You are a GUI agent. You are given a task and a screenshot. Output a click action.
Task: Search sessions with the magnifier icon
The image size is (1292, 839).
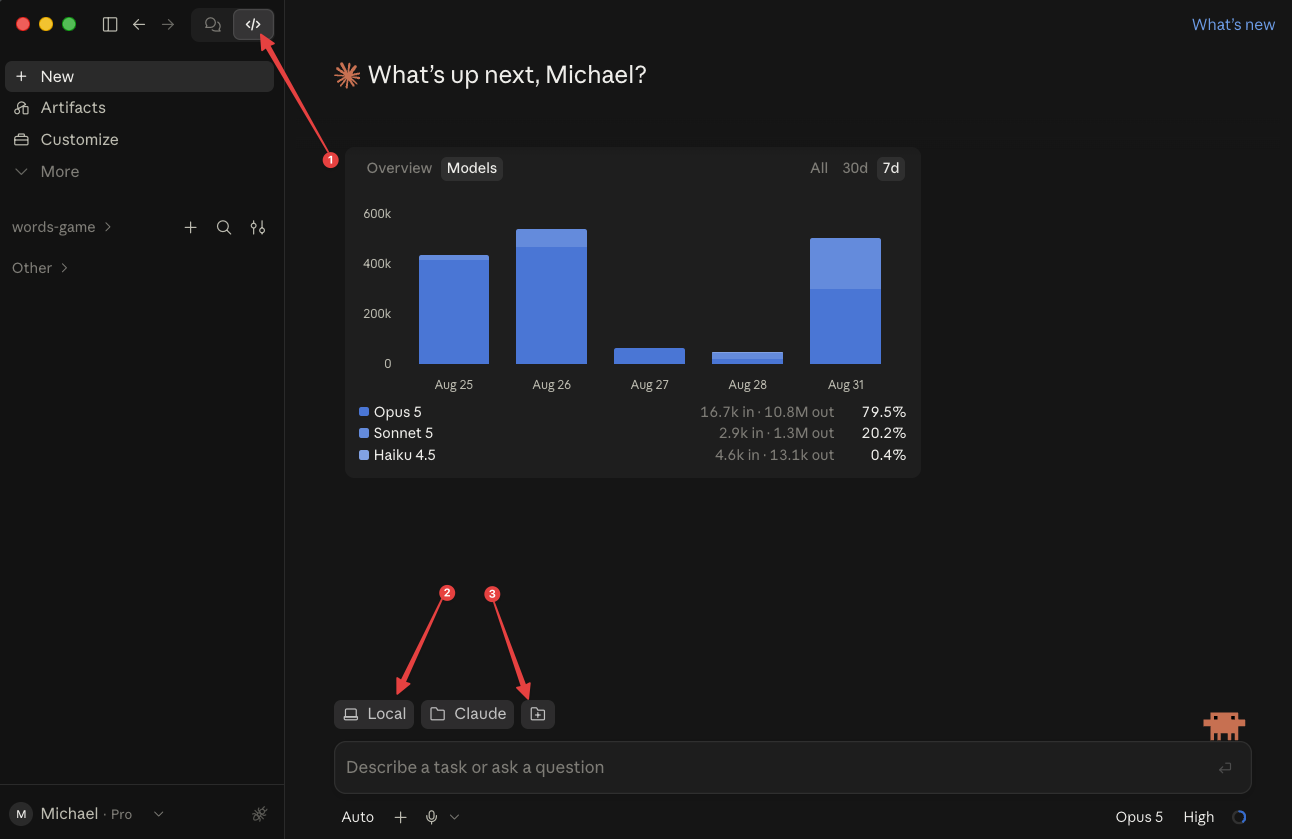point(224,227)
